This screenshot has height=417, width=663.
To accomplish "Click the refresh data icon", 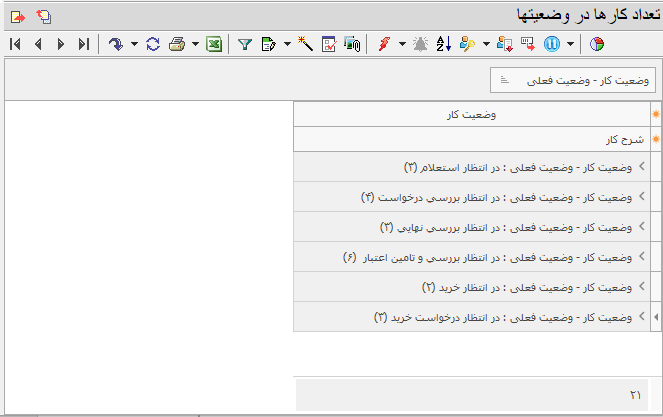I will coord(153,44).
